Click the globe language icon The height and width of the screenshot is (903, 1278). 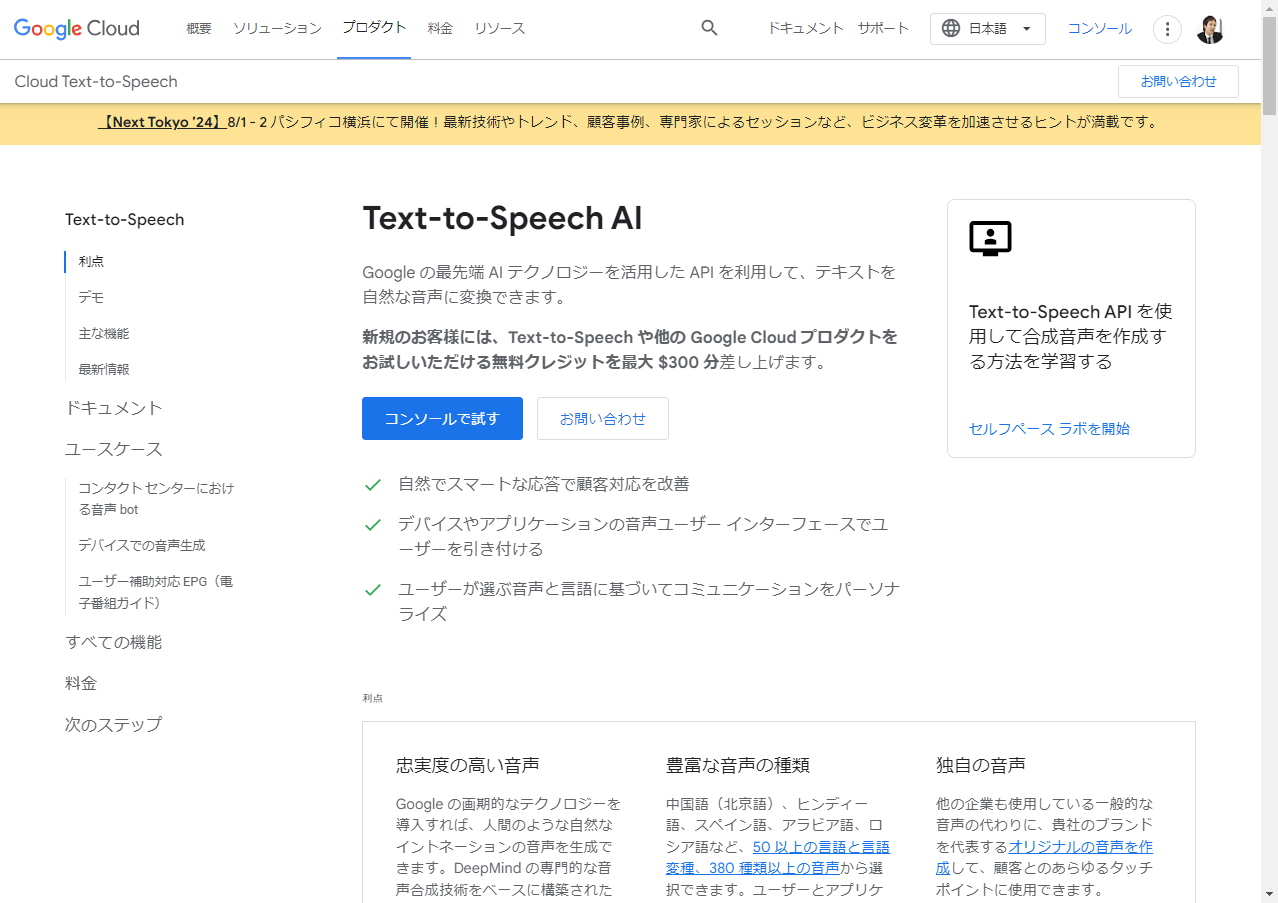[950, 28]
